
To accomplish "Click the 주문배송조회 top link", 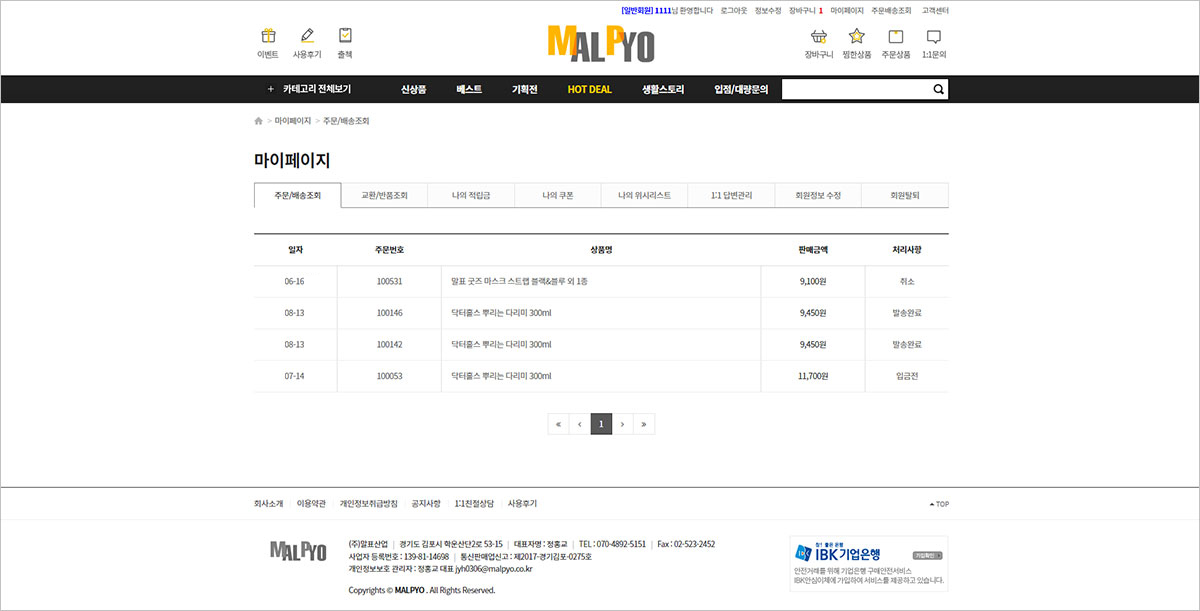I will [x=892, y=10].
